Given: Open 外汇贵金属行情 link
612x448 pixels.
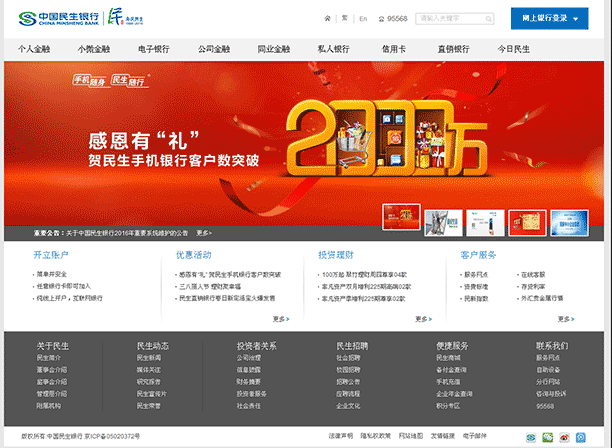Looking at the screenshot, I should click(542, 298).
